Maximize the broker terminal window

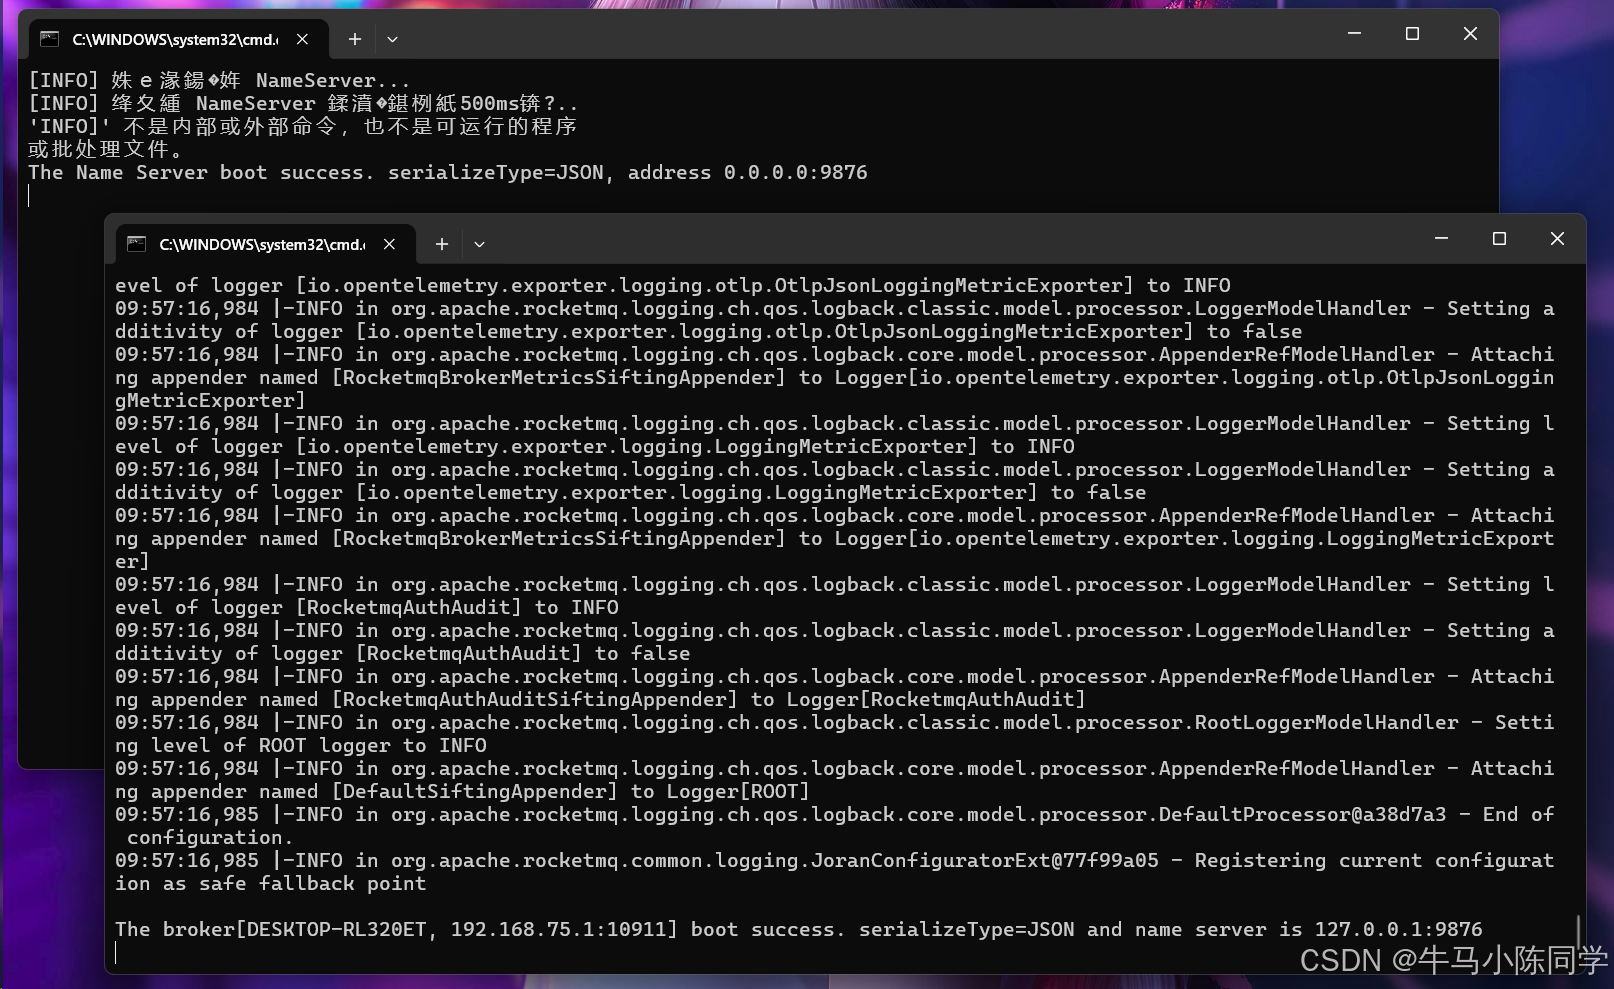[x=1499, y=239]
